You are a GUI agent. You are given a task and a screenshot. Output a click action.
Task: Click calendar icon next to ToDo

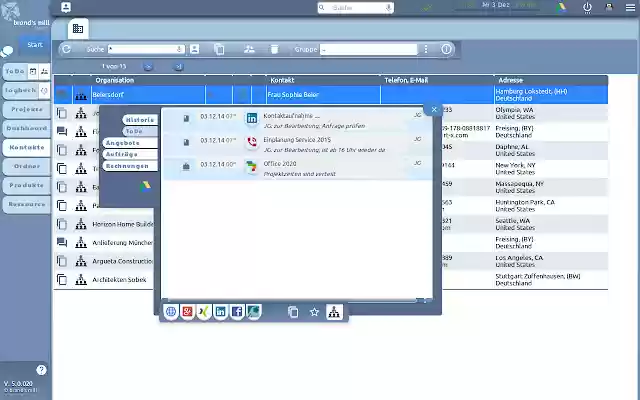(33, 71)
